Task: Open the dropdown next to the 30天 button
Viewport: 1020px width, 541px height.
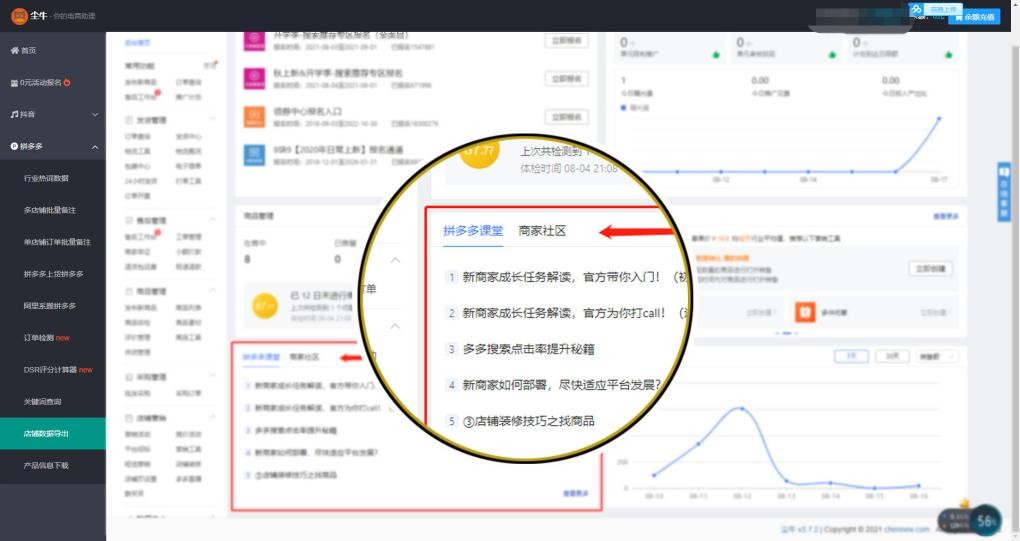Action: [936, 356]
